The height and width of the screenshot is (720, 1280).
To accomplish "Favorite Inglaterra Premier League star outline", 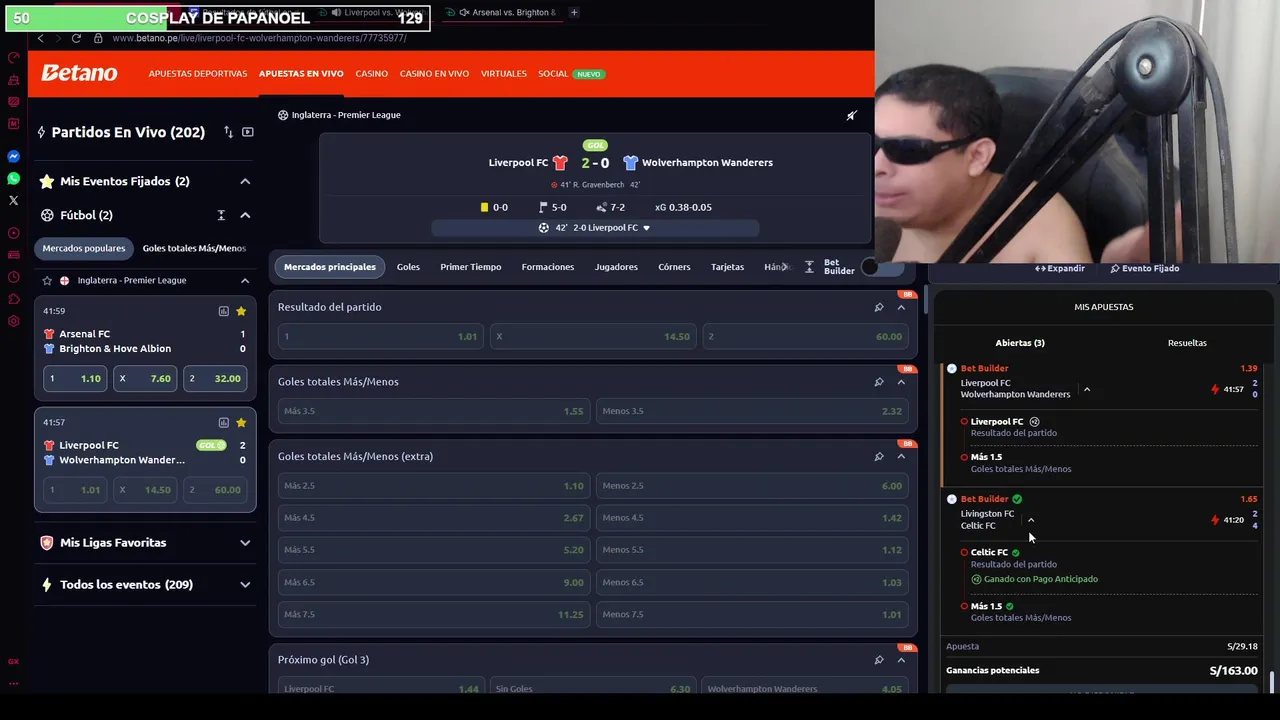I will (x=47, y=280).
